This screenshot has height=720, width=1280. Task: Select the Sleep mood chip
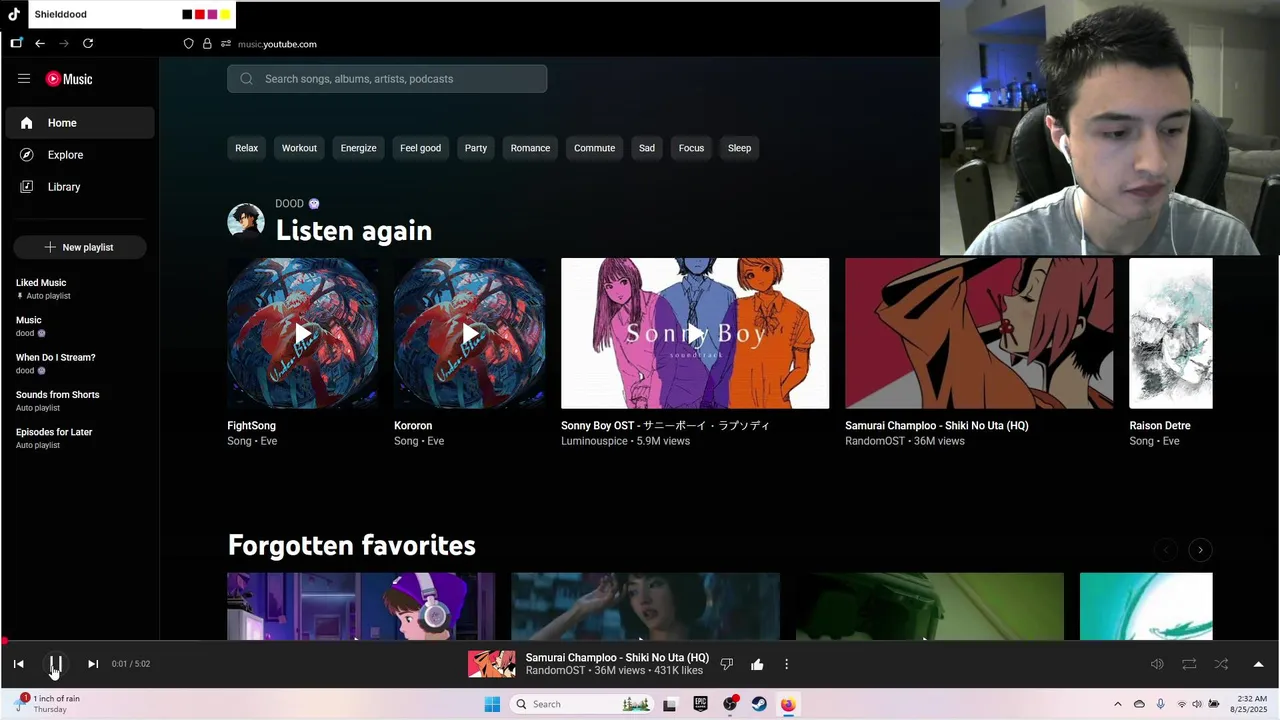[739, 148]
